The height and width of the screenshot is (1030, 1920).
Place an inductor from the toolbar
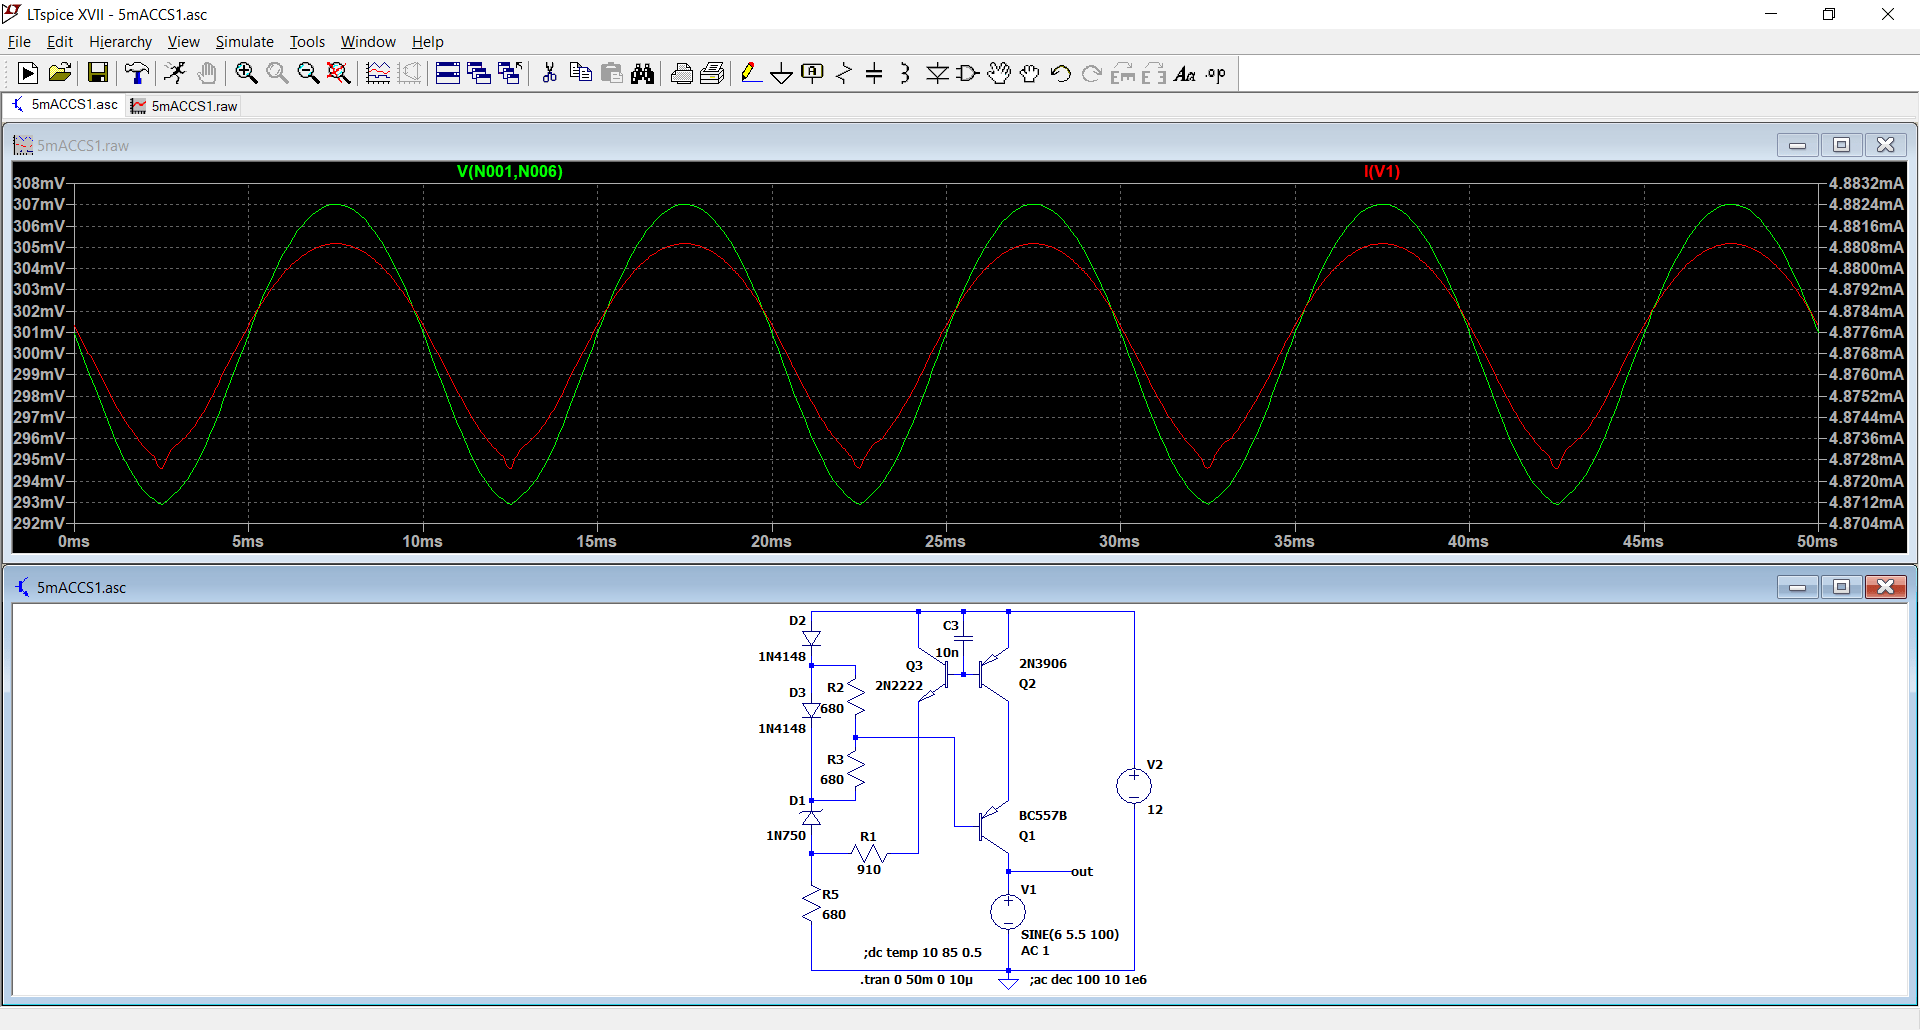[905, 73]
